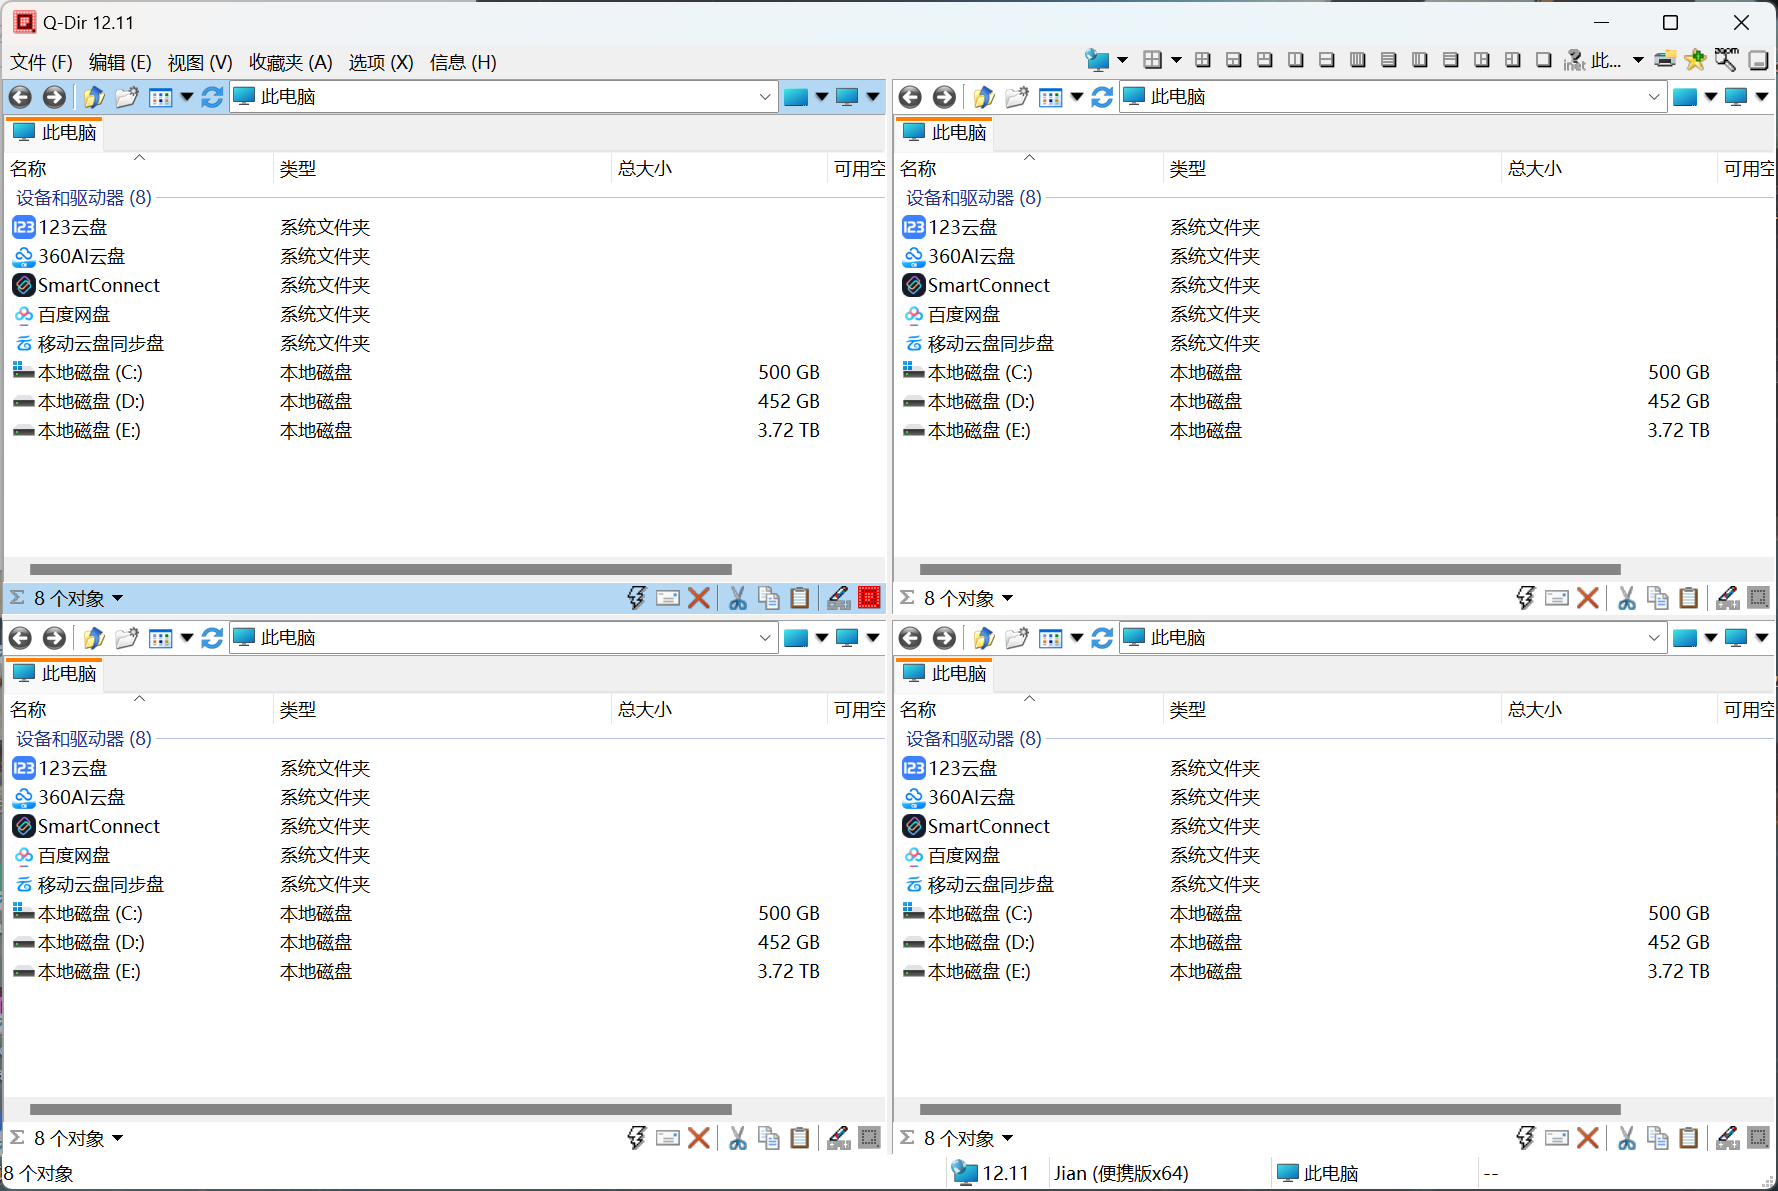Toggle the single-window layout
1778x1191 pixels.
[x=1543, y=60]
